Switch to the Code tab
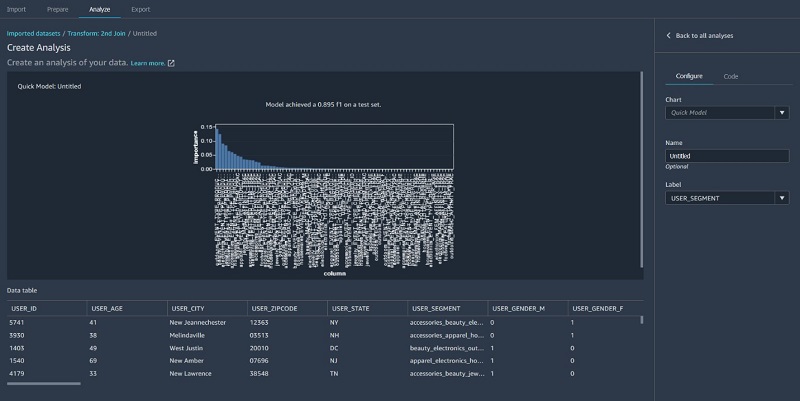Image resolution: width=800 pixels, height=401 pixels. point(731,77)
